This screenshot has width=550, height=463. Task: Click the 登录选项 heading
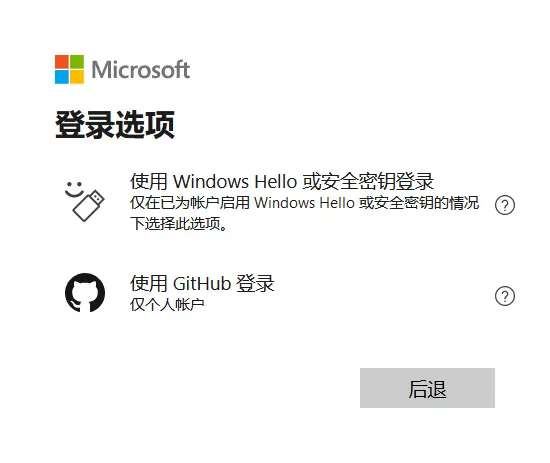(115, 125)
